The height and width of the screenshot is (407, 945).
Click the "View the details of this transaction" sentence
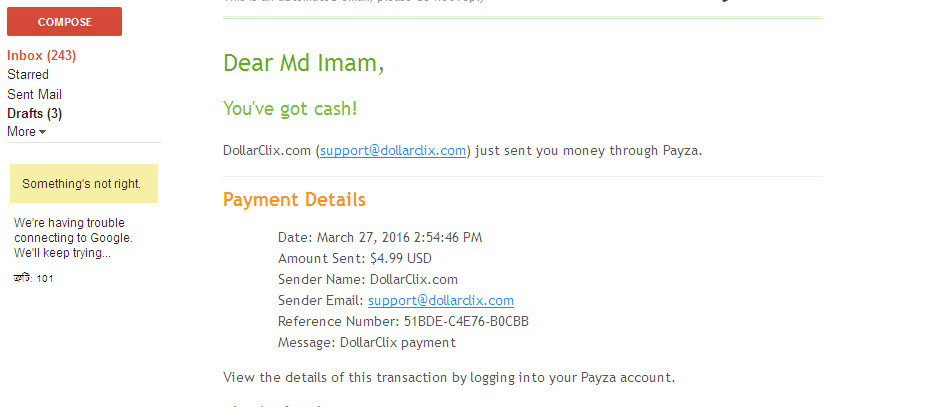(x=449, y=377)
